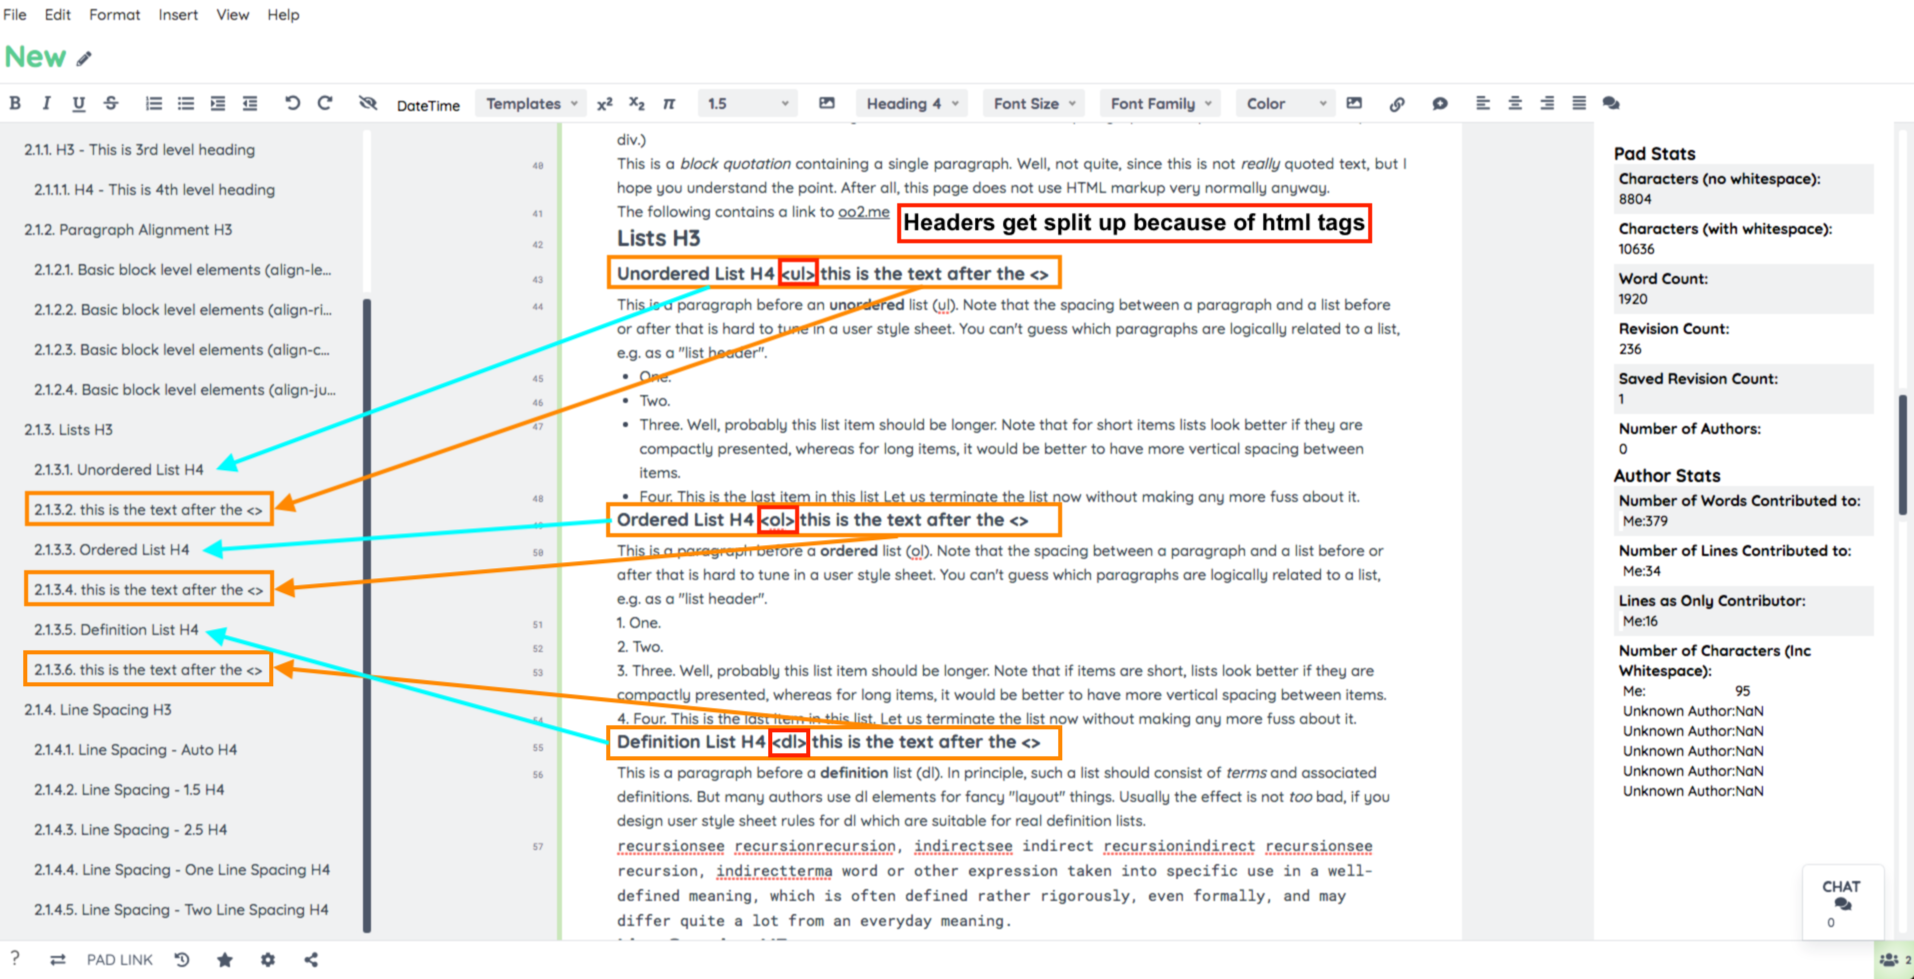Toggle bold formatting
The width and height of the screenshot is (1914, 979).
(14, 103)
